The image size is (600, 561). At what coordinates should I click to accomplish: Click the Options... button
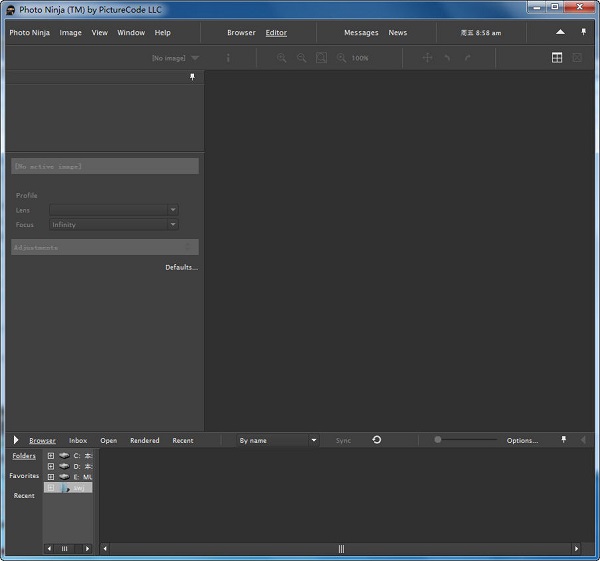coord(522,440)
